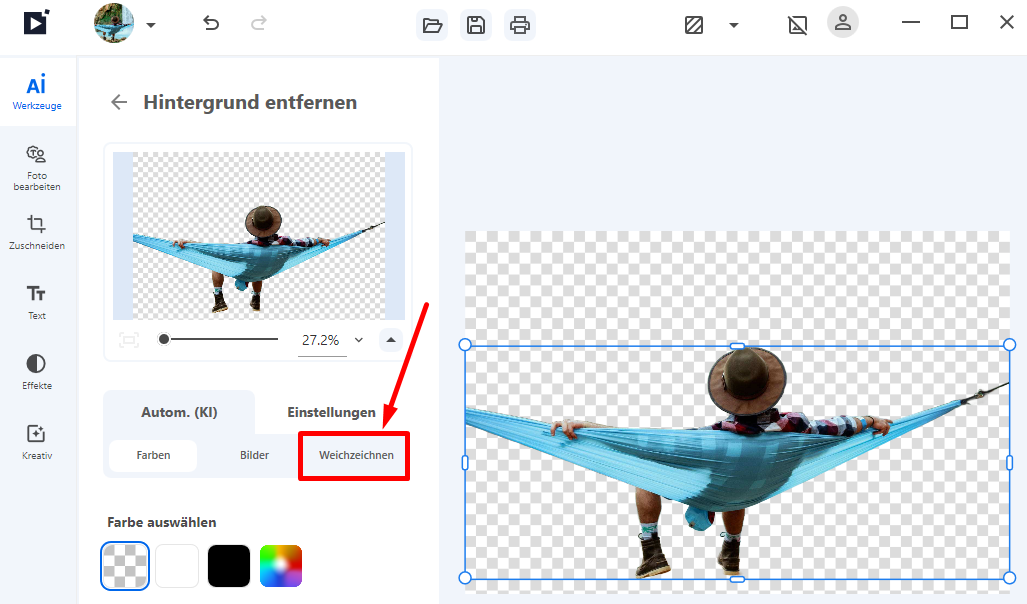Open a file with folder icon
This screenshot has width=1027, height=604.
432,26
